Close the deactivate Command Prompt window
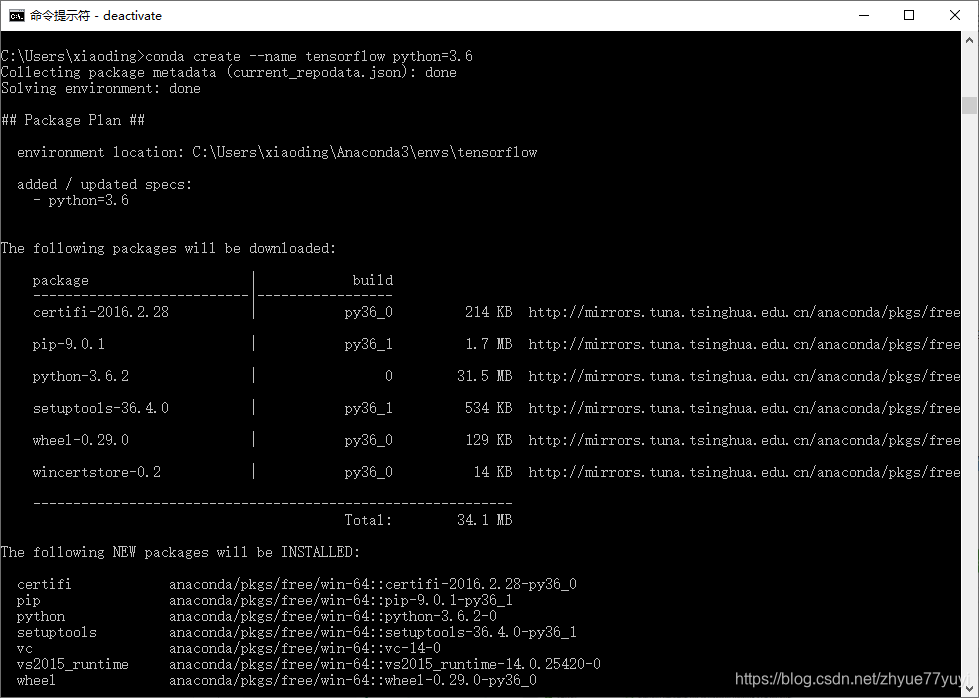The image size is (979, 698). point(955,16)
